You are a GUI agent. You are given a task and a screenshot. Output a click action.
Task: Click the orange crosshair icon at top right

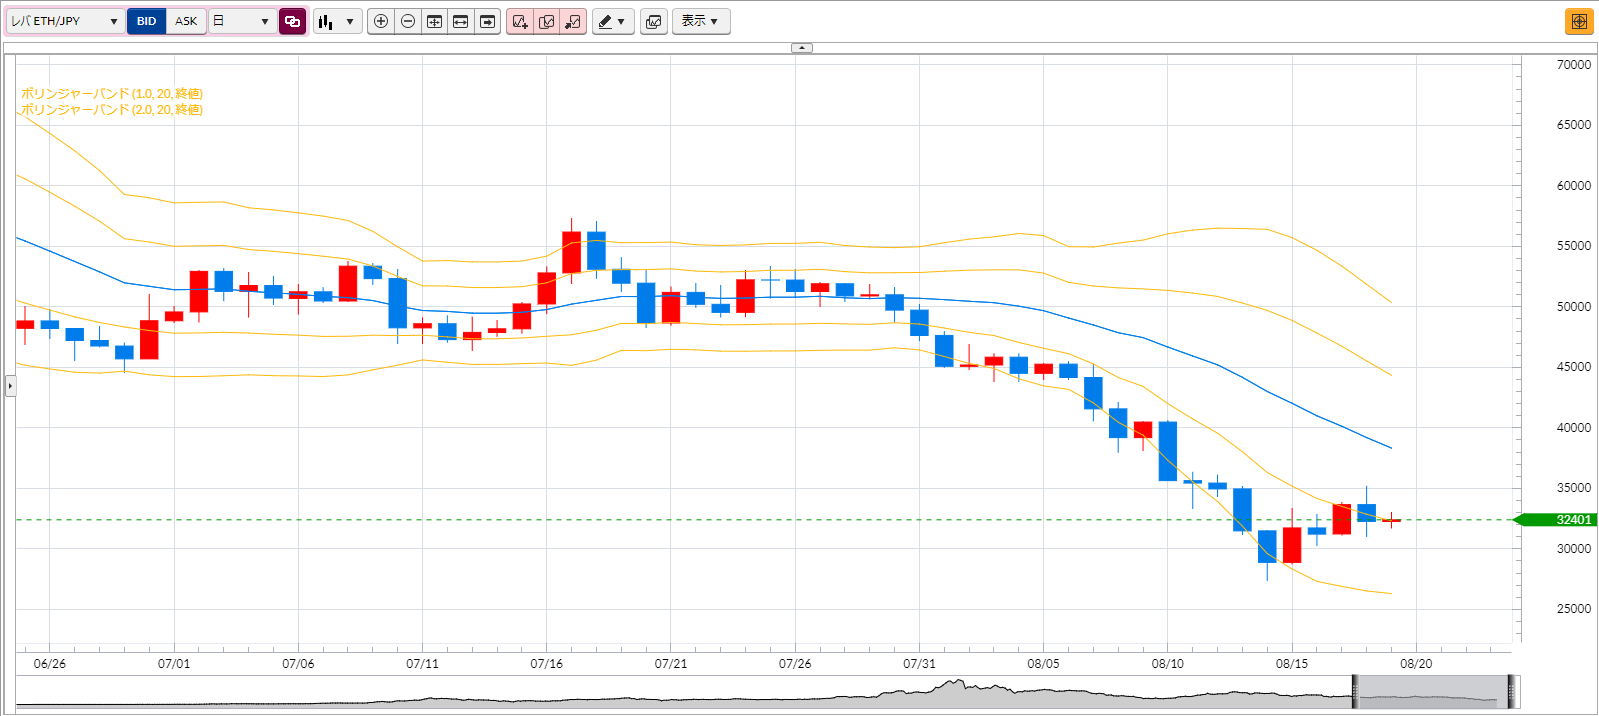[1579, 21]
